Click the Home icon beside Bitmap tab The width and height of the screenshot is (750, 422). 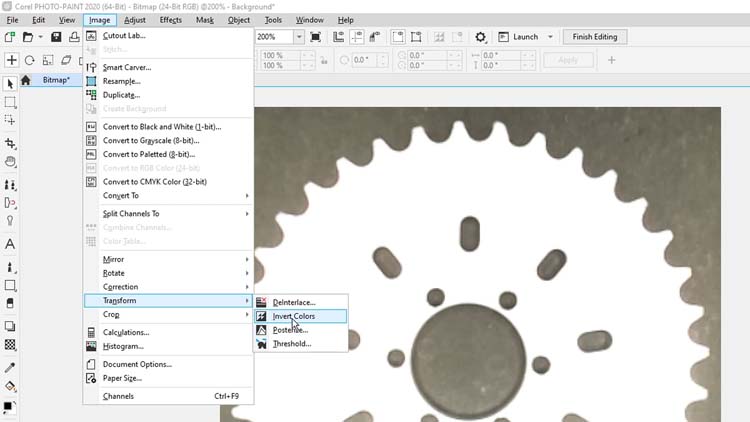25,80
